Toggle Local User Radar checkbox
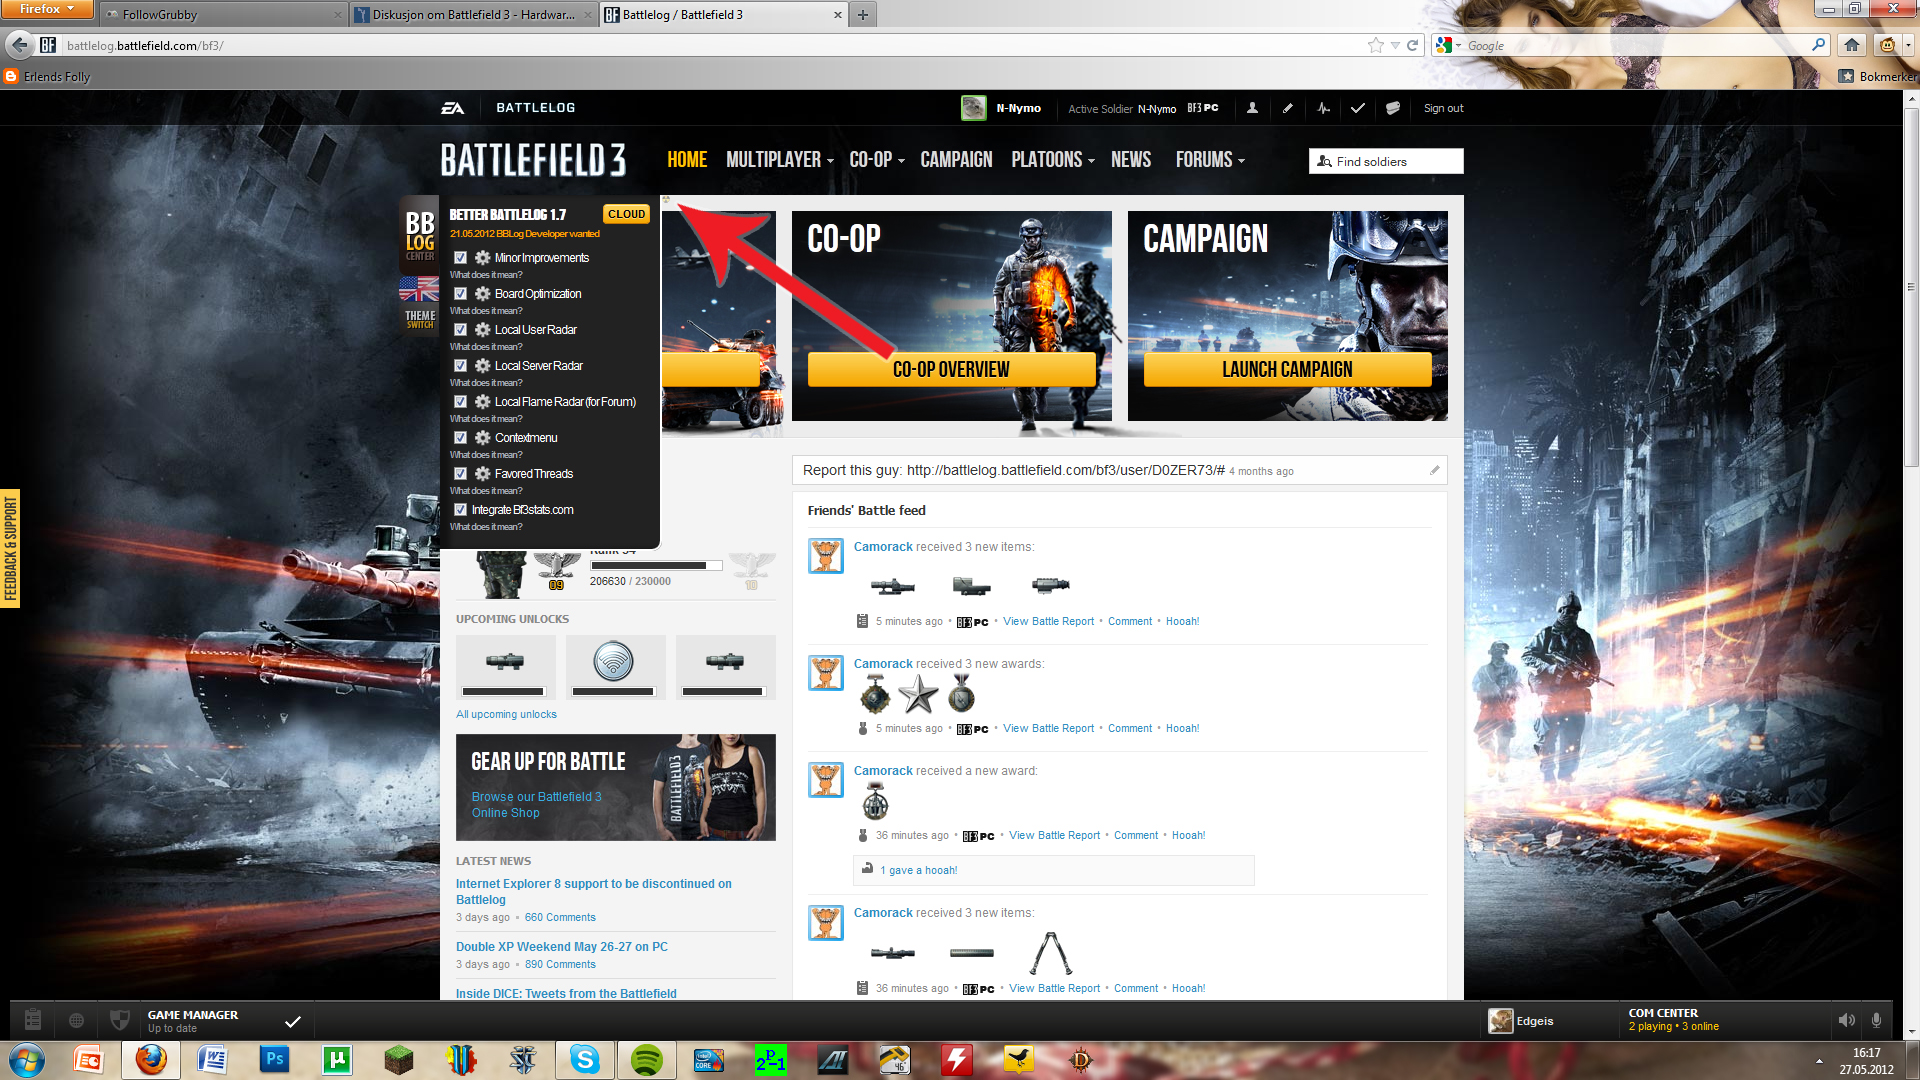 coord(461,330)
